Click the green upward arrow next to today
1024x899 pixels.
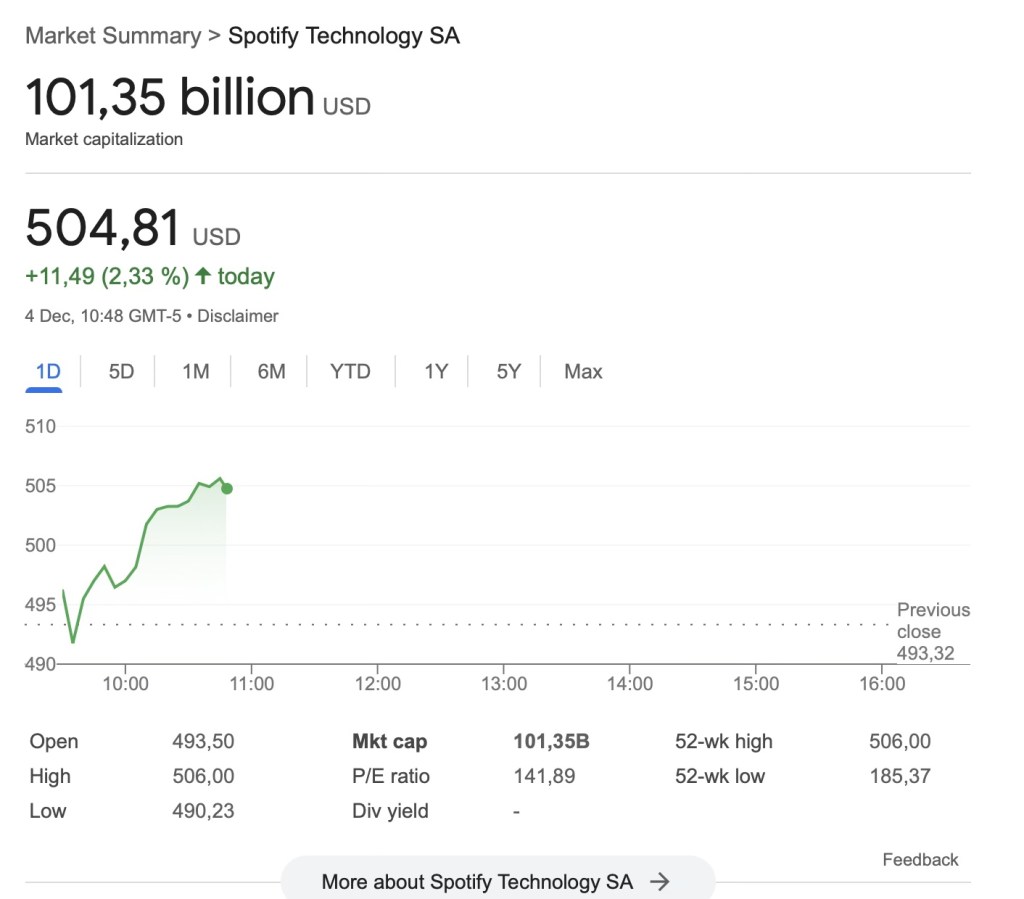click(203, 276)
